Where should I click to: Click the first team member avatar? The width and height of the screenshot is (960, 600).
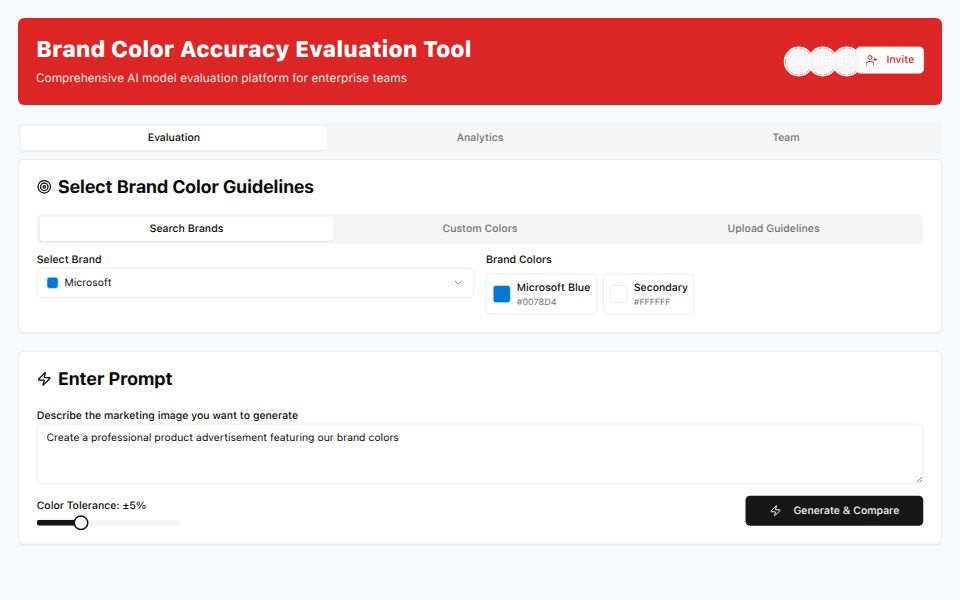tap(798, 61)
